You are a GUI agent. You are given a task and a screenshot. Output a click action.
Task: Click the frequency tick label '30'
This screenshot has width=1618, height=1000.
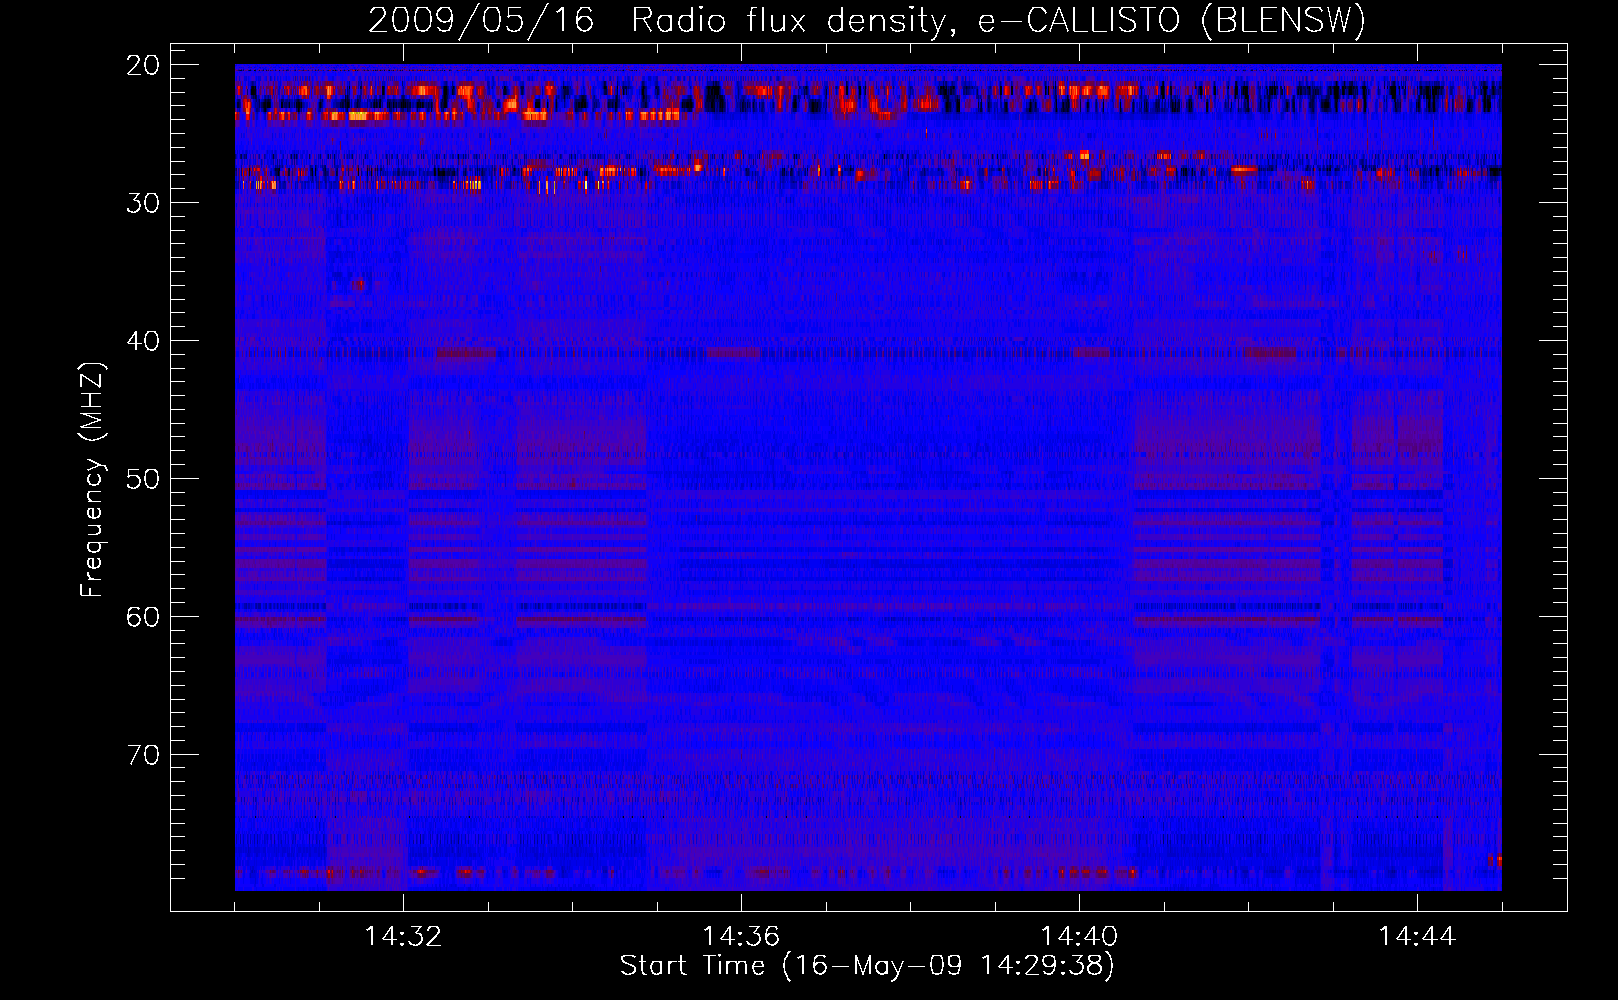pyautogui.click(x=143, y=203)
